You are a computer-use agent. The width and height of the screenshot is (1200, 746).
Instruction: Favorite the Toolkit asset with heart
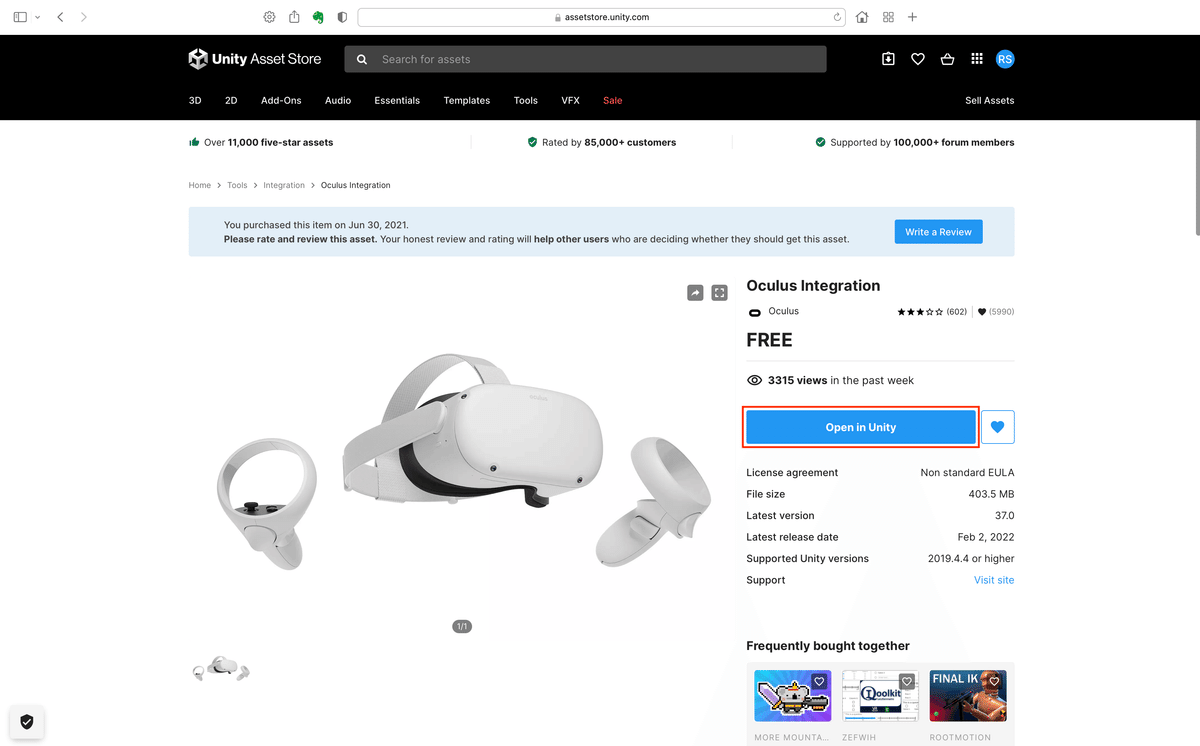907,682
